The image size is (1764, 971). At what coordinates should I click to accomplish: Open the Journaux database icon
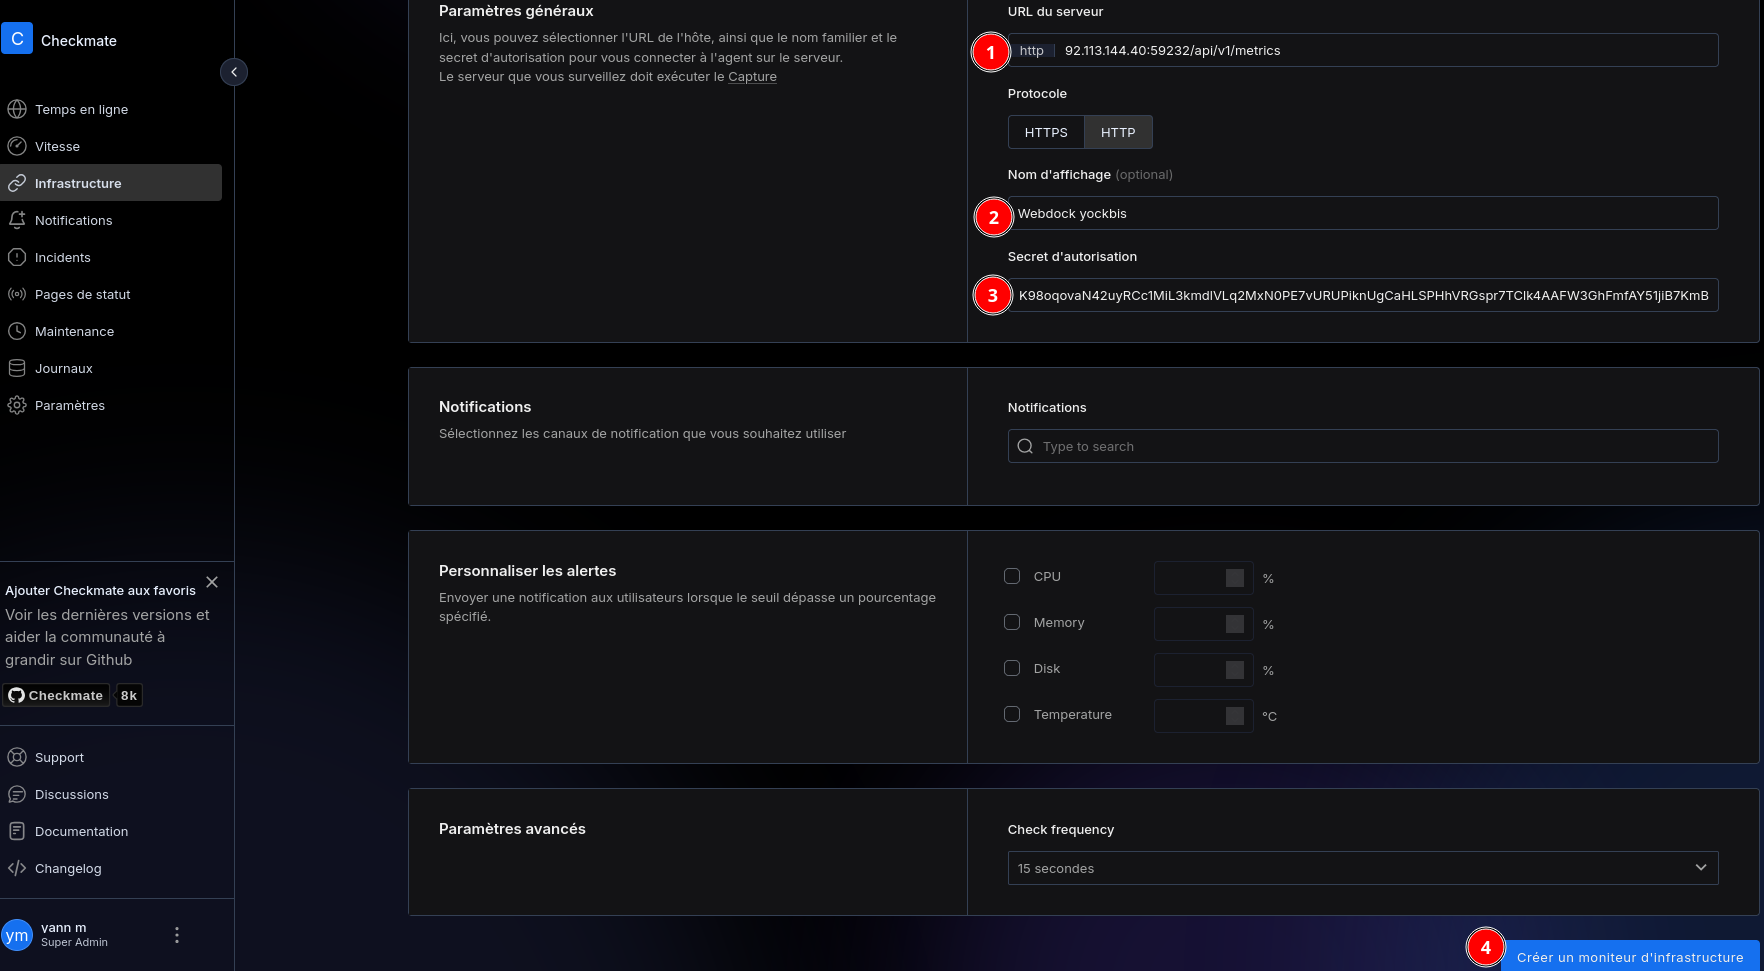click(17, 368)
